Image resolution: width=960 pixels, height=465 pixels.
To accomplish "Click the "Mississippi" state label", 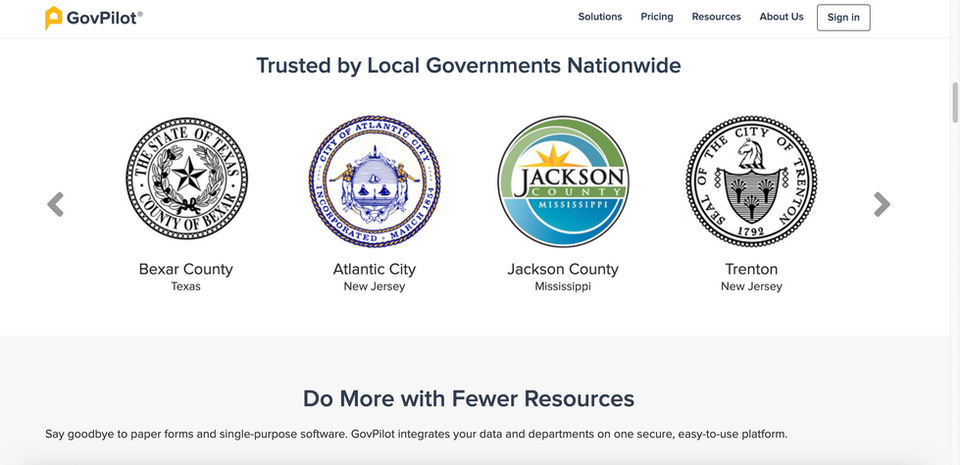I will [563, 286].
